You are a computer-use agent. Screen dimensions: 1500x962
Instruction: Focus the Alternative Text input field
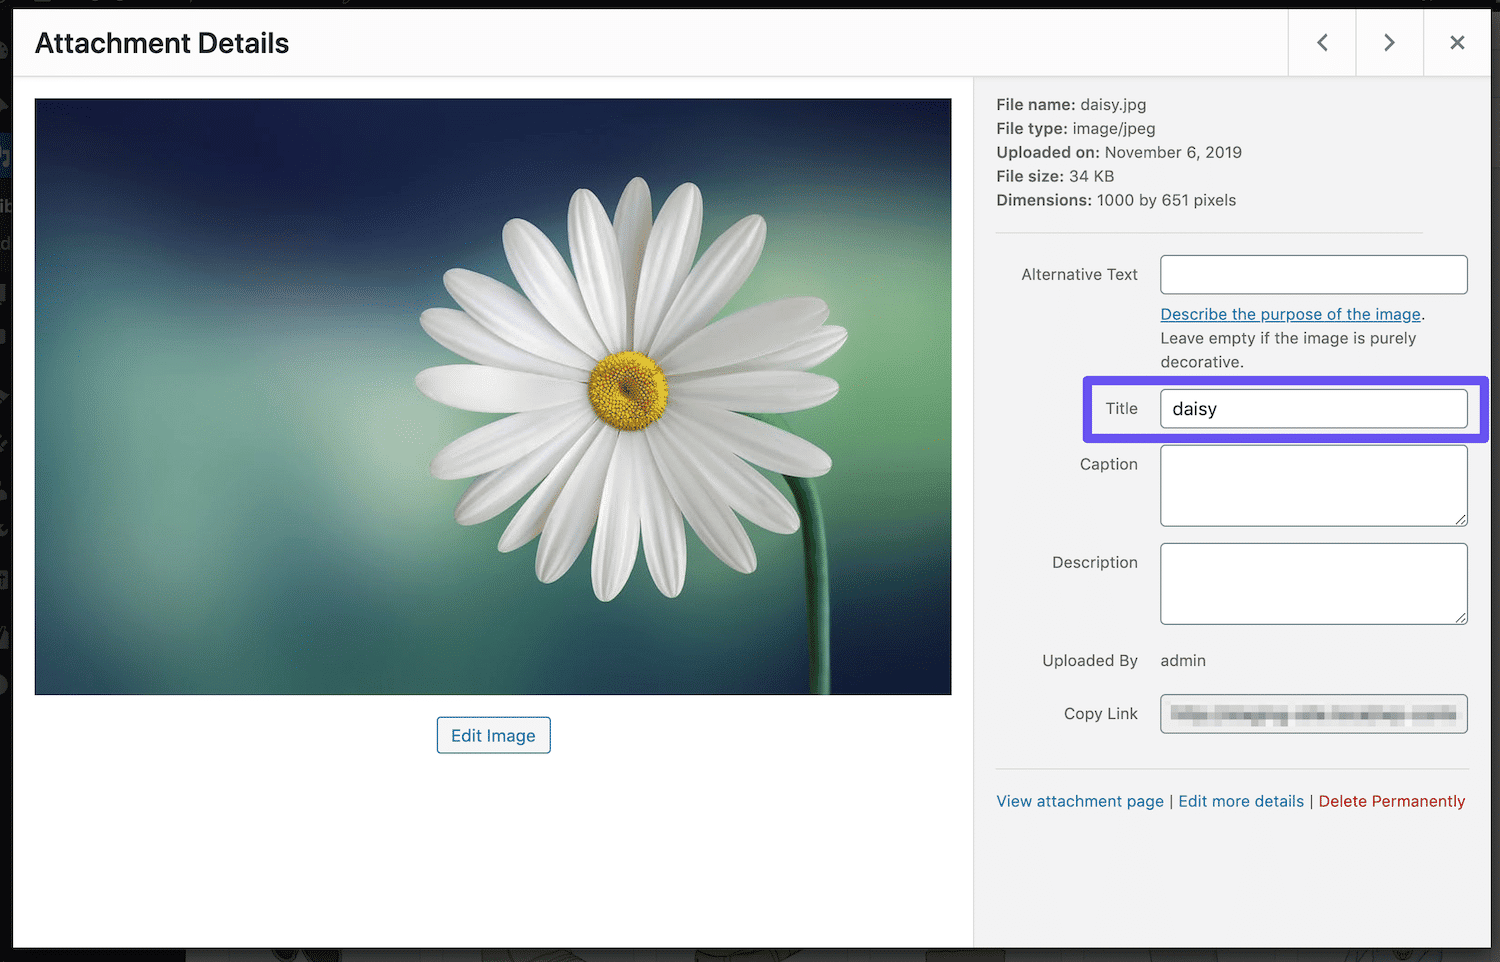click(1313, 275)
